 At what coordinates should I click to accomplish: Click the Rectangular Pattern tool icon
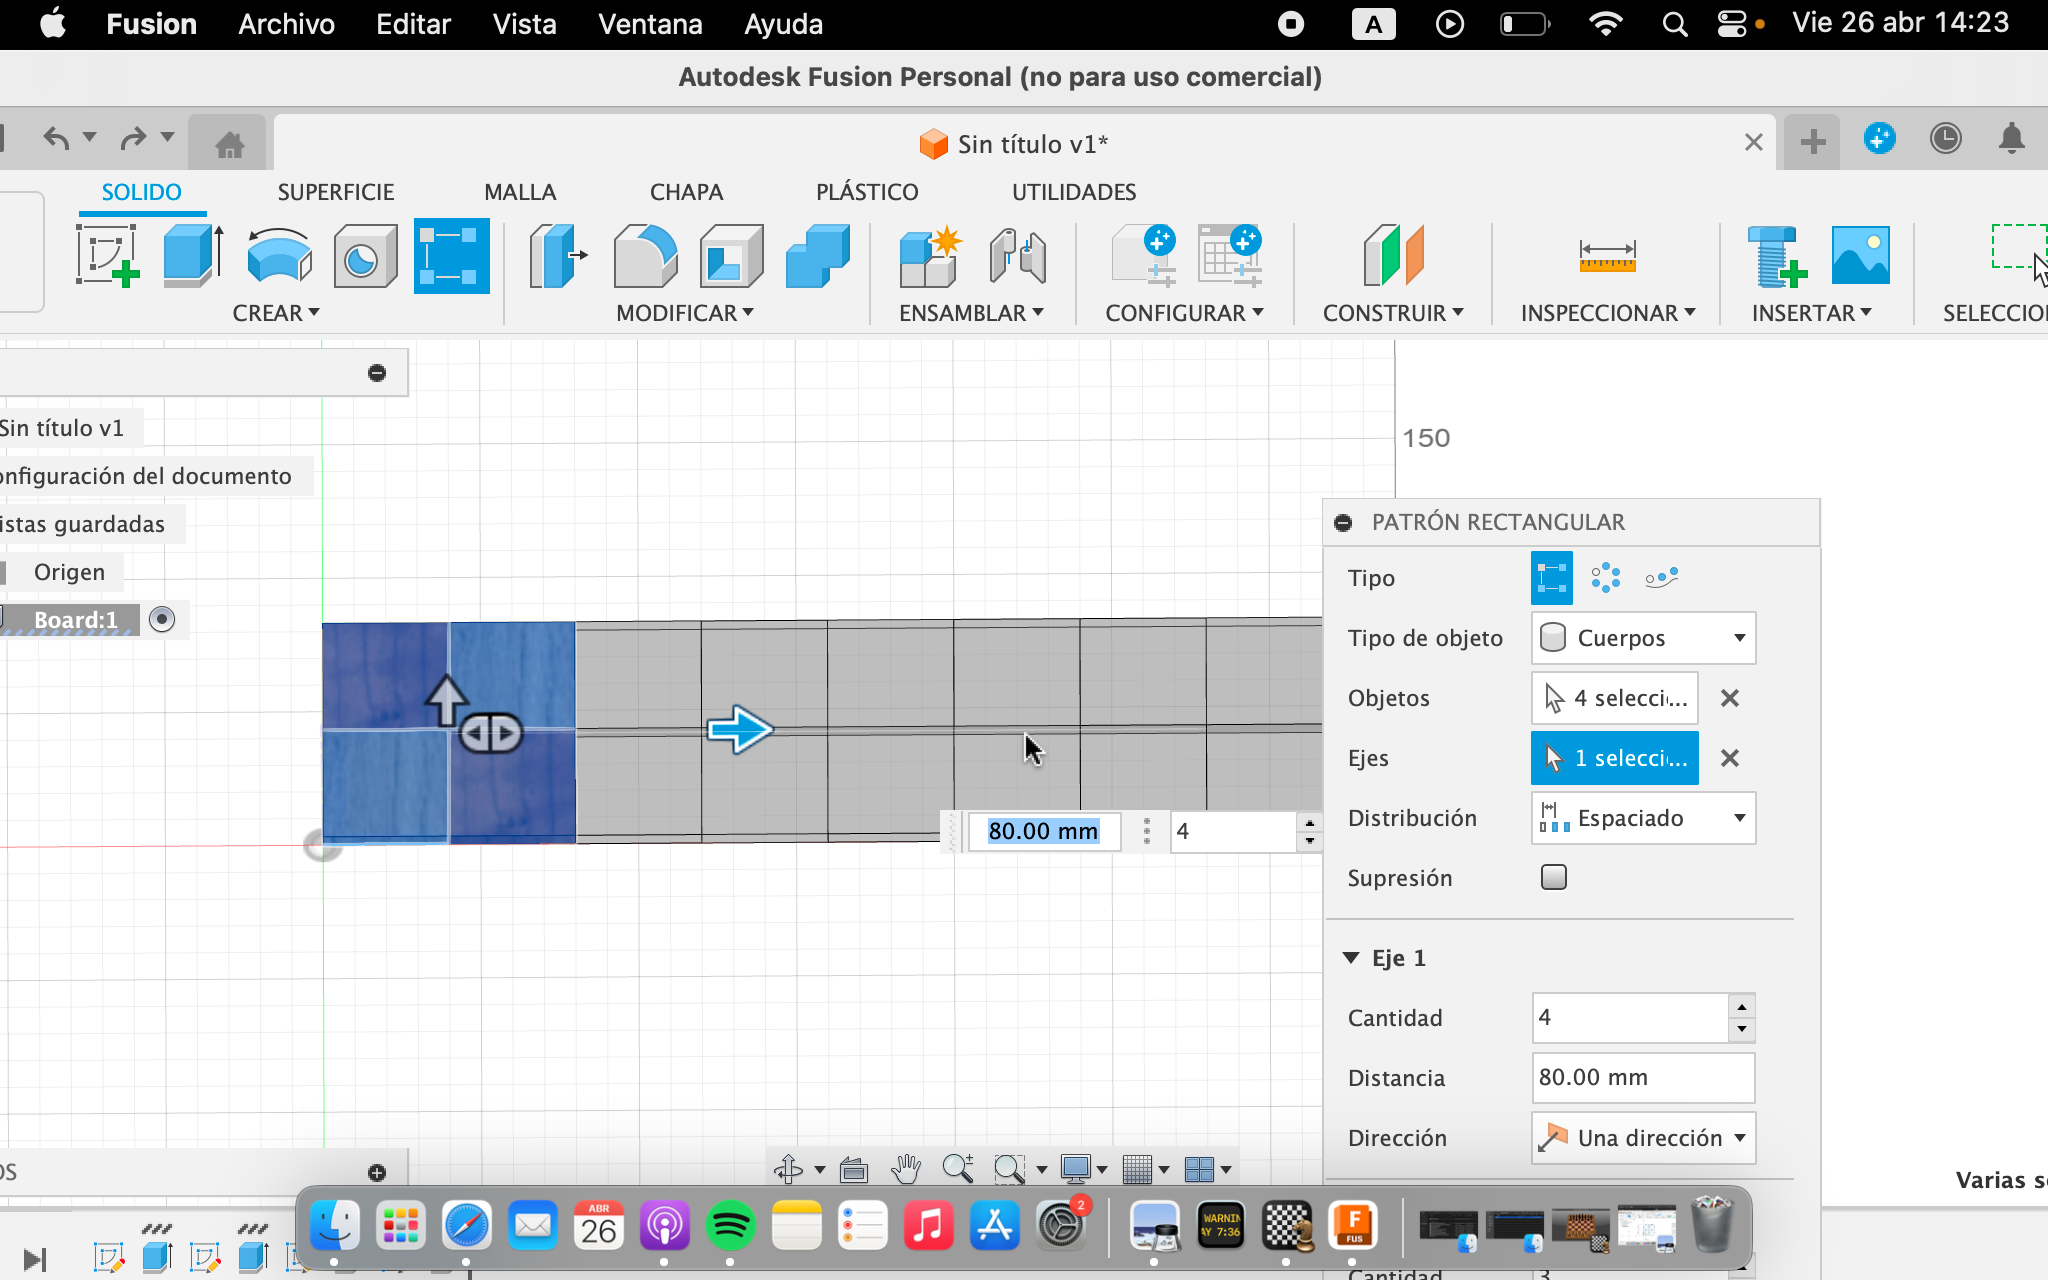[452, 255]
